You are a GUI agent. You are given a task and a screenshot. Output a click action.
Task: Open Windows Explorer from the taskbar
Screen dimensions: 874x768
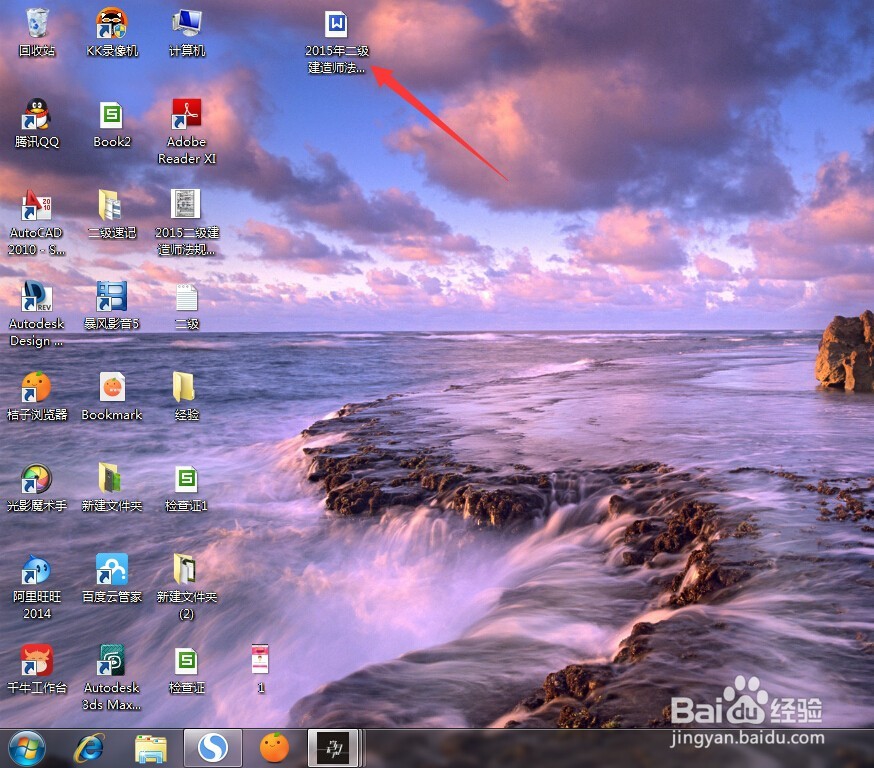[x=151, y=748]
